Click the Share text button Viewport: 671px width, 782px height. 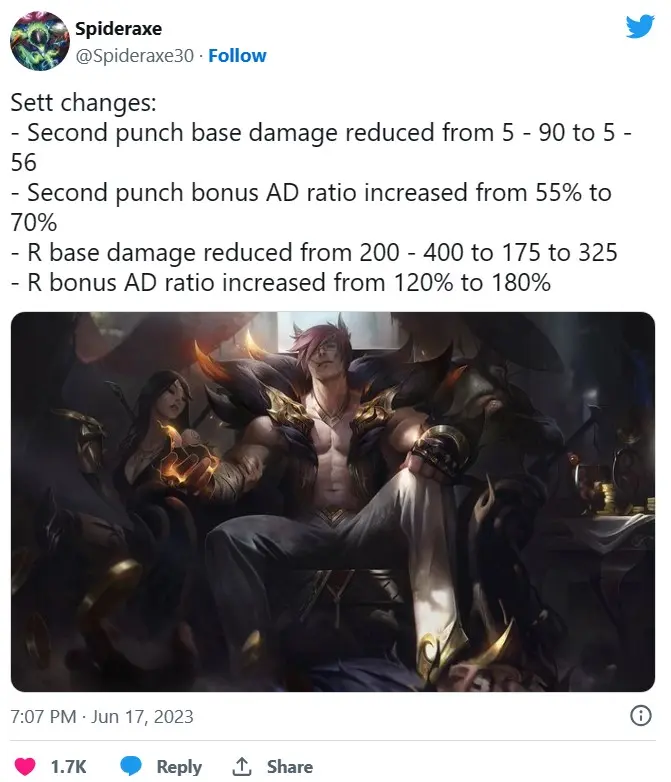coord(290,766)
